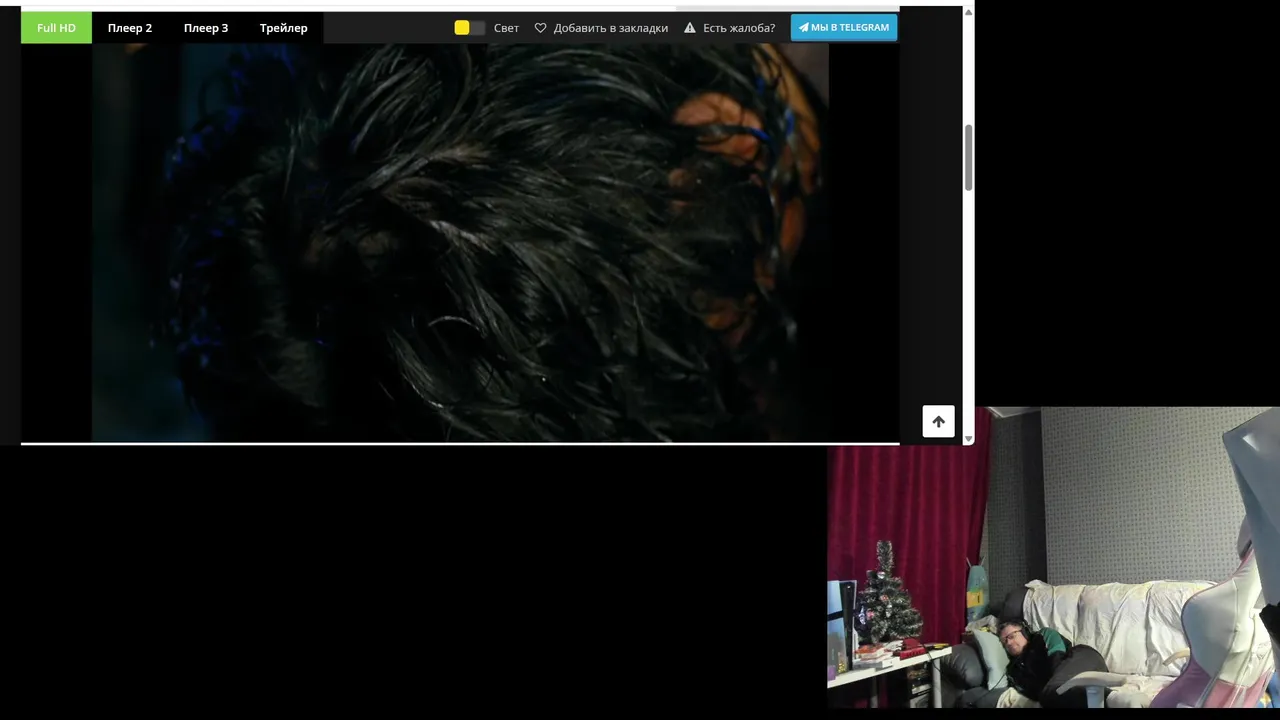Click the warning triangle complaint icon
The width and height of the screenshot is (1280, 720).
[x=690, y=28]
